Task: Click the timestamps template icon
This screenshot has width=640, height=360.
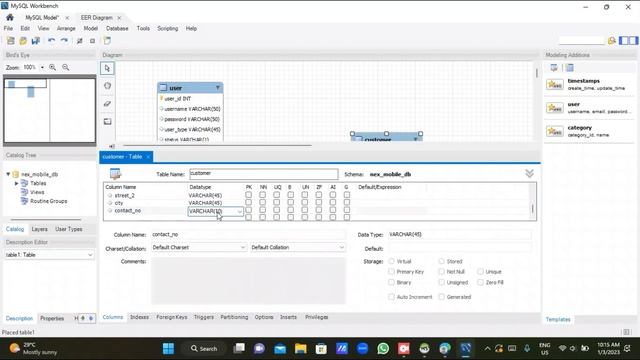Action: point(555,84)
